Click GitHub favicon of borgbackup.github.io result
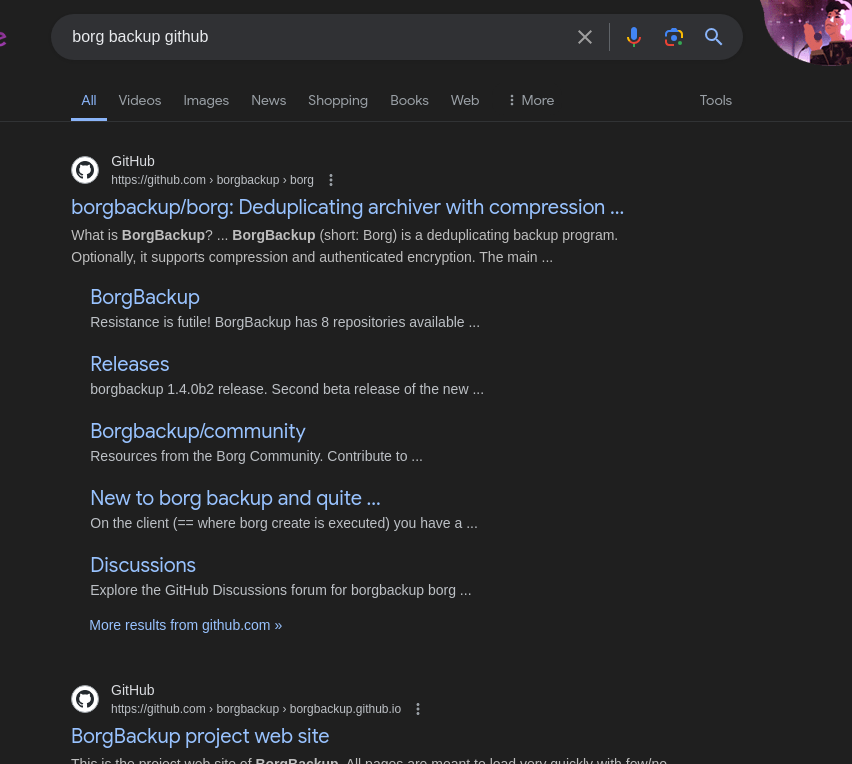 pyautogui.click(x=85, y=699)
